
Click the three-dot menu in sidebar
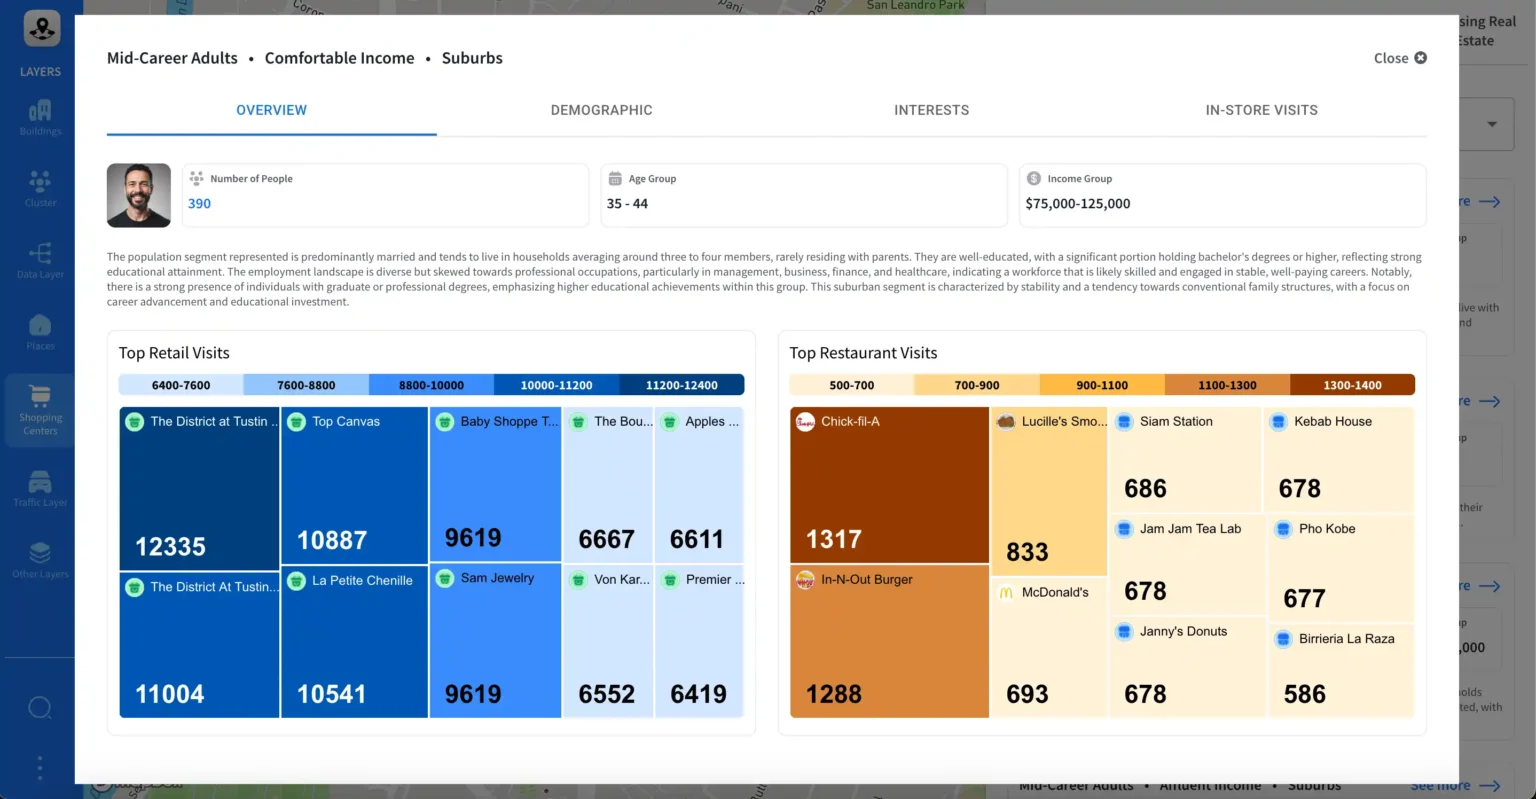[x=40, y=768]
